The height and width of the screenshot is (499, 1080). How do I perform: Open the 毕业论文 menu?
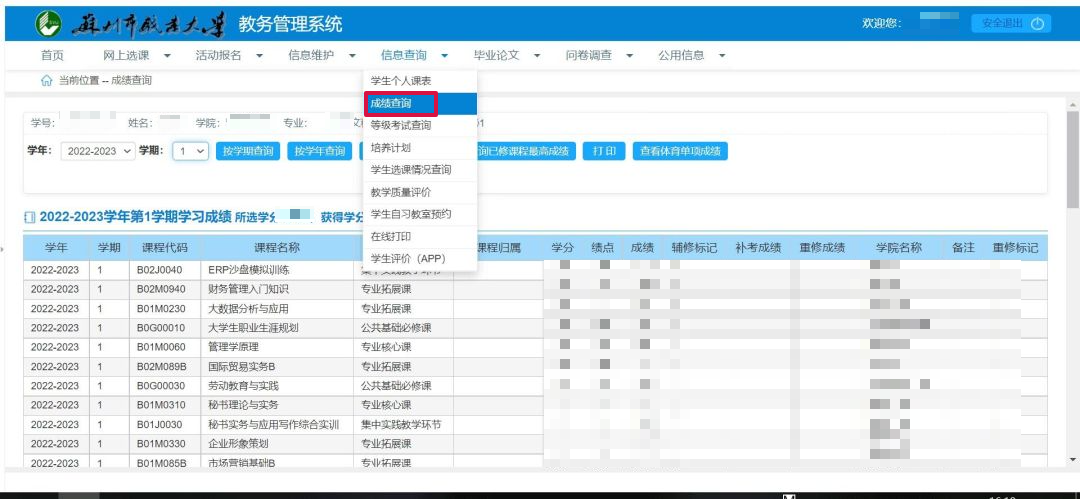[496, 56]
